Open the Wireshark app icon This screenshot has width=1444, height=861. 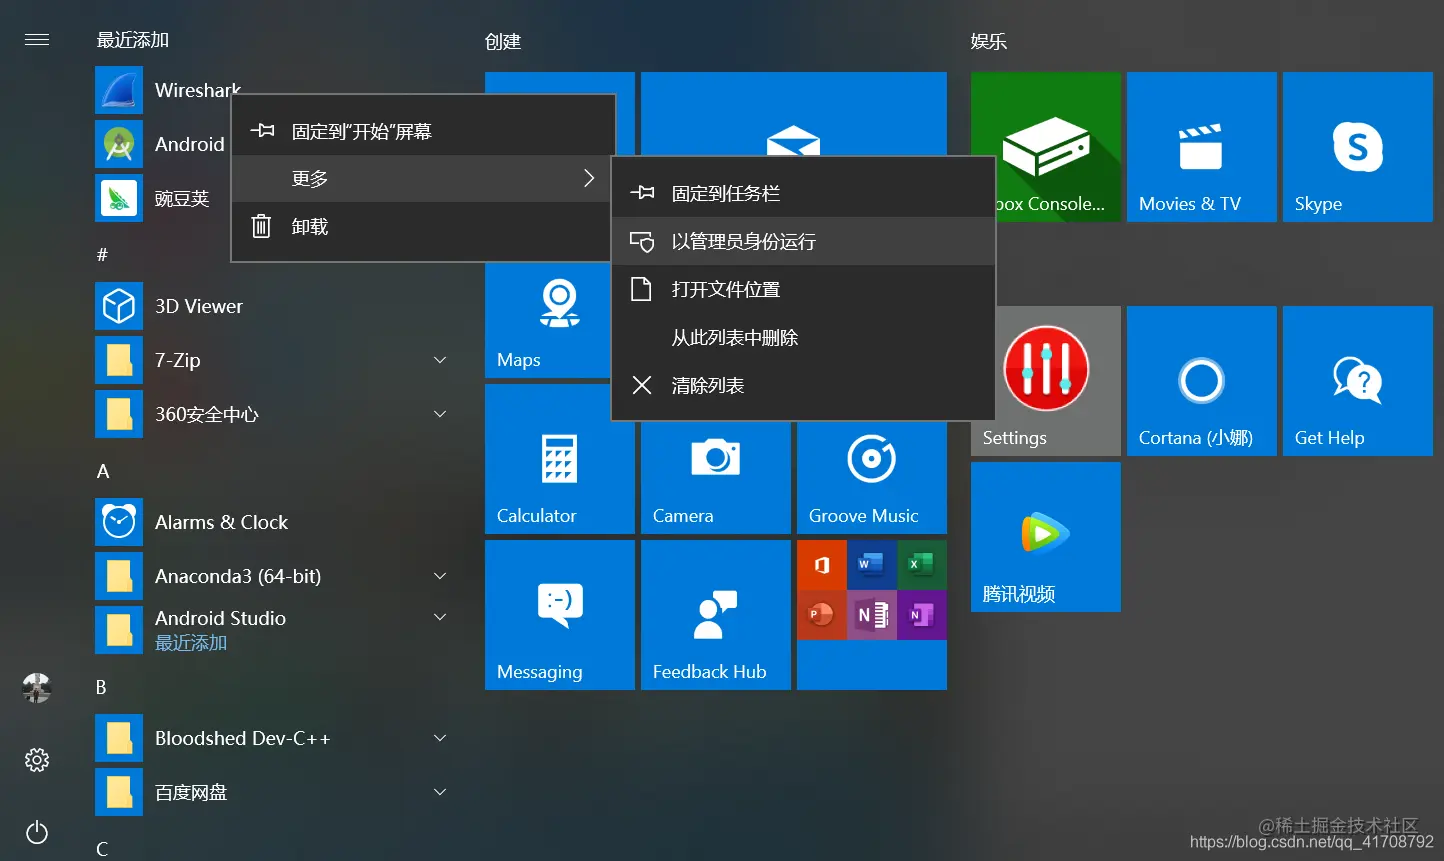click(119, 90)
